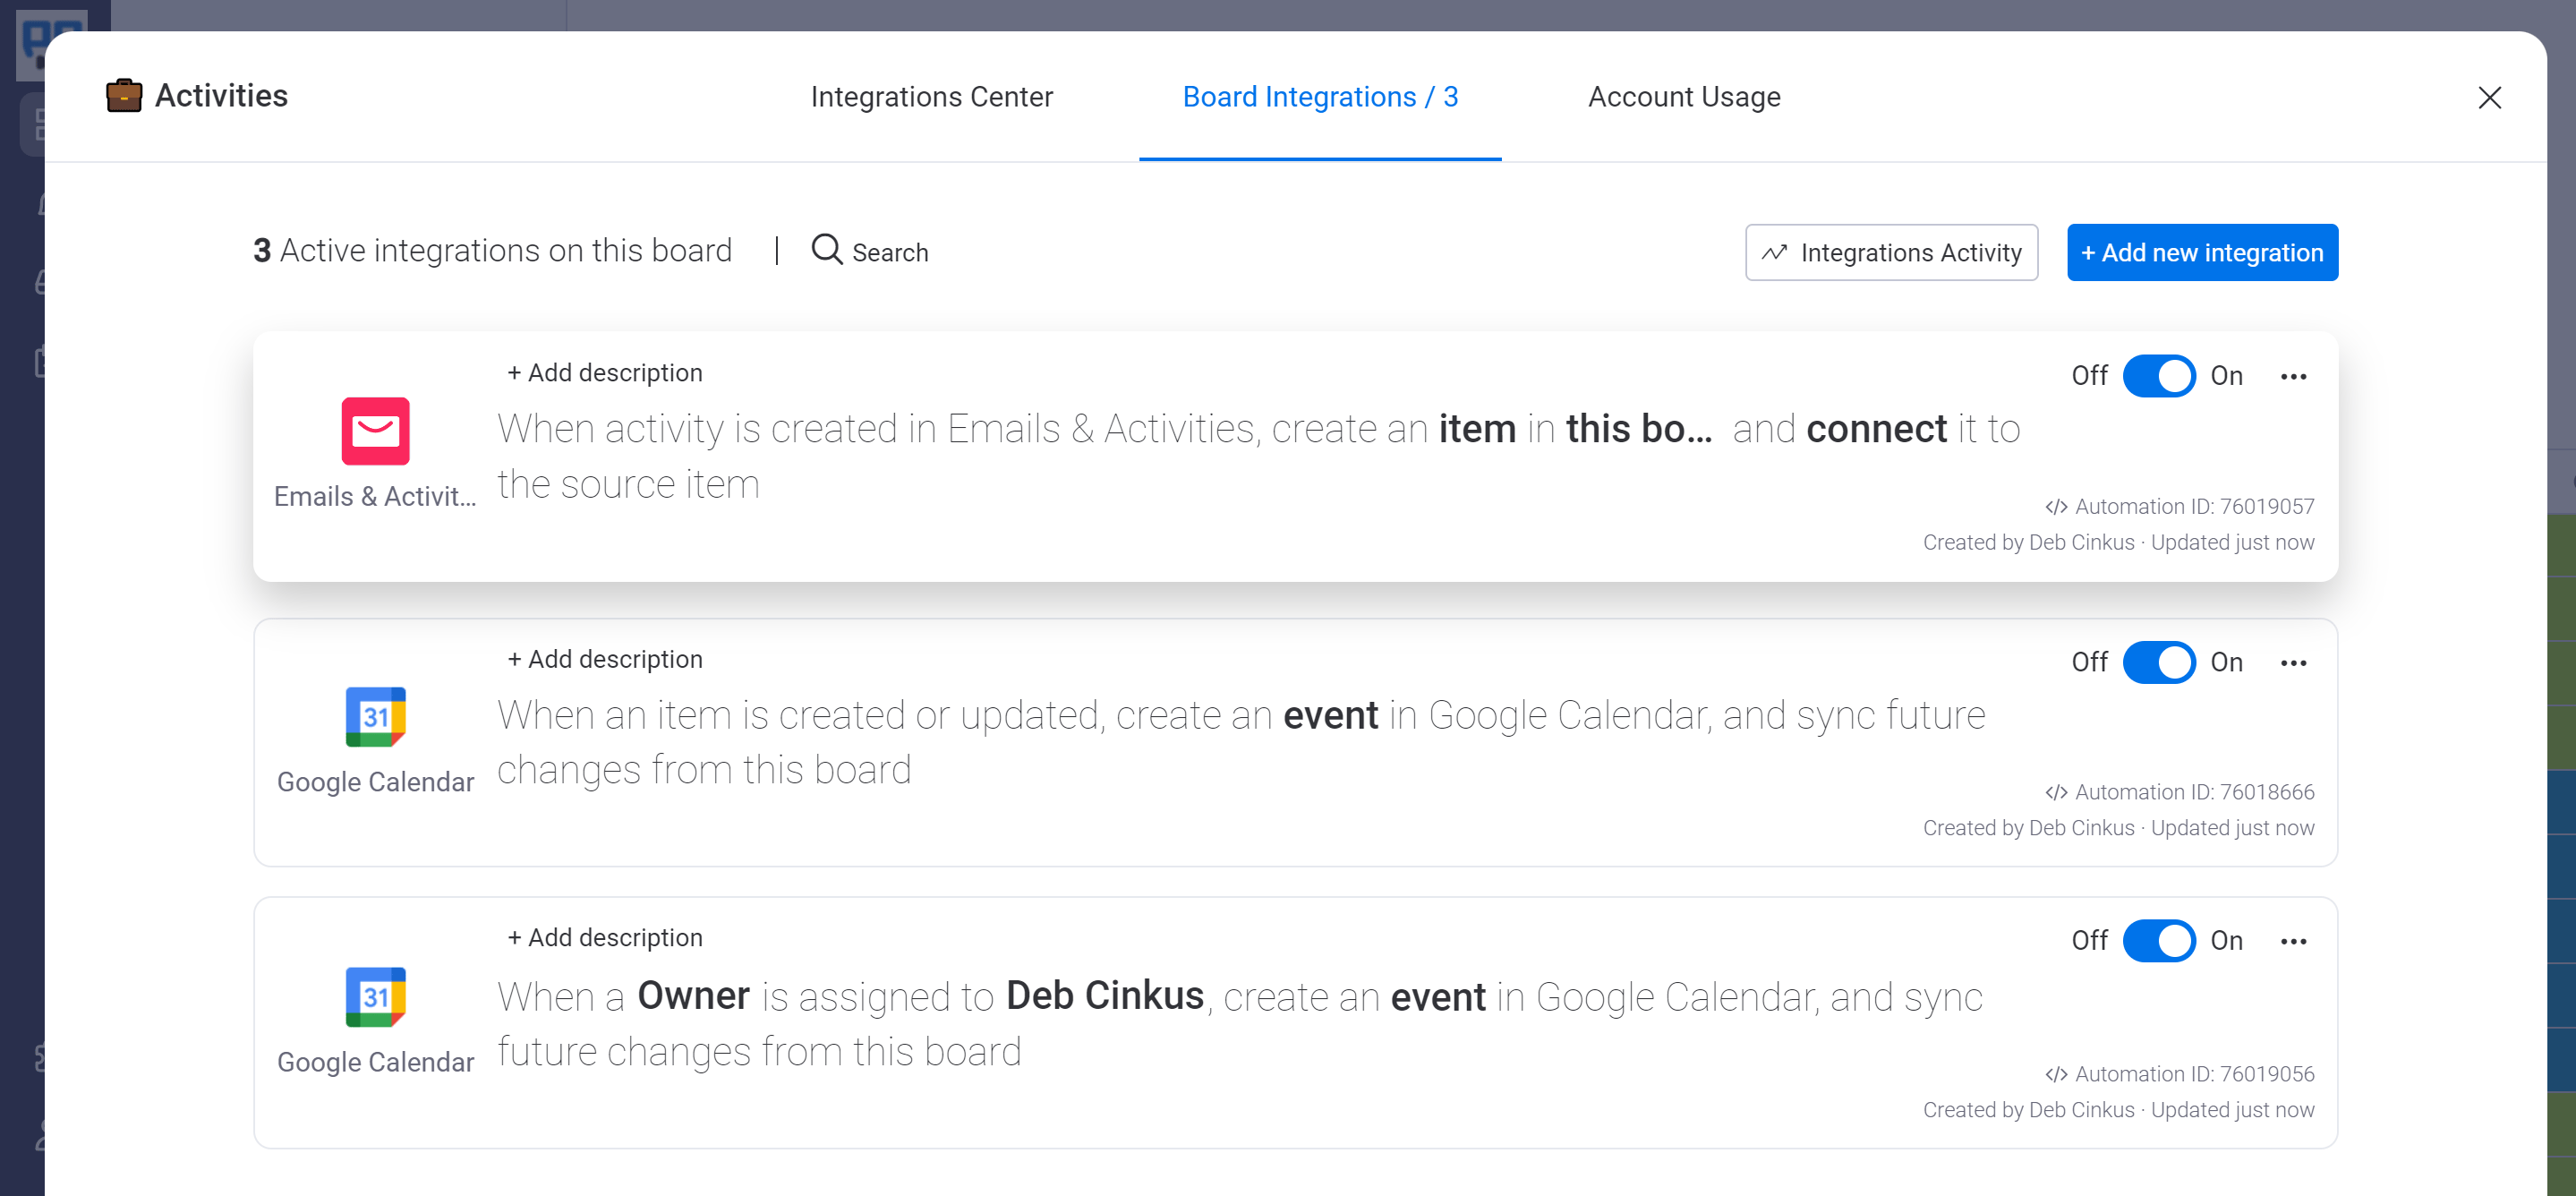
Task: Click Add new integration button
Action: (x=2201, y=253)
